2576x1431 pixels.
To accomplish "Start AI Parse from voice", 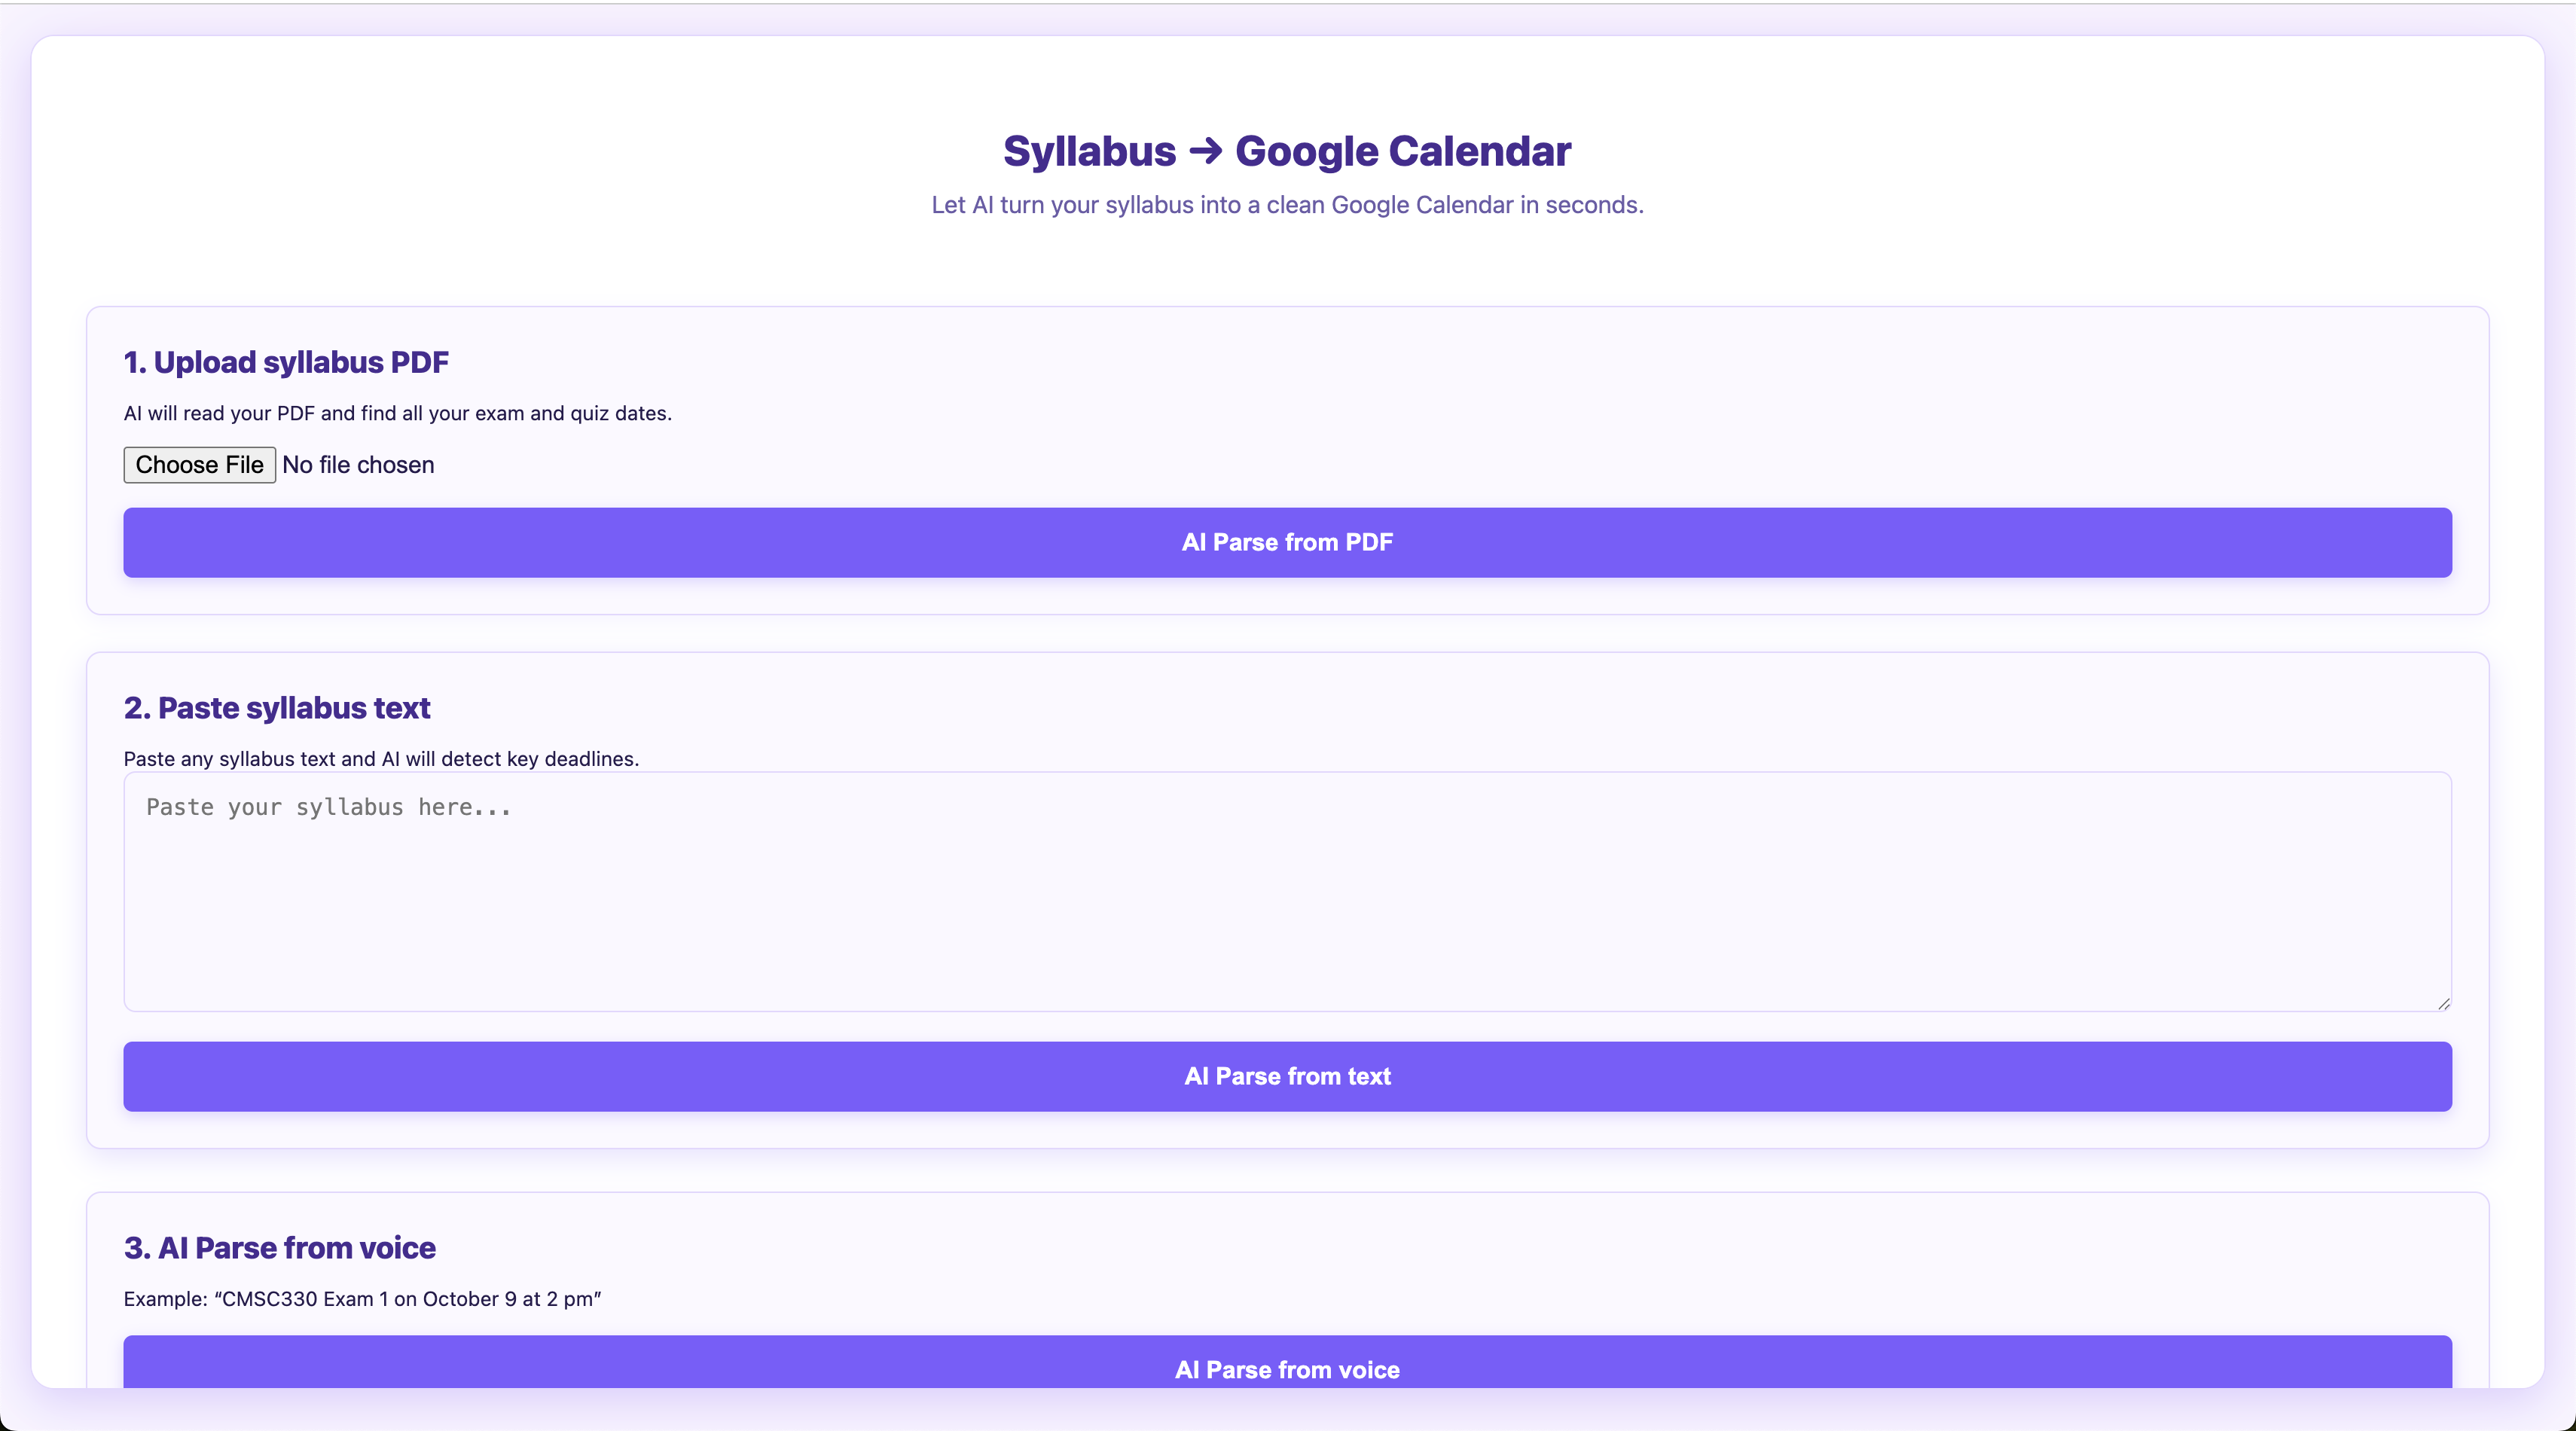I will pyautogui.click(x=1287, y=1368).
